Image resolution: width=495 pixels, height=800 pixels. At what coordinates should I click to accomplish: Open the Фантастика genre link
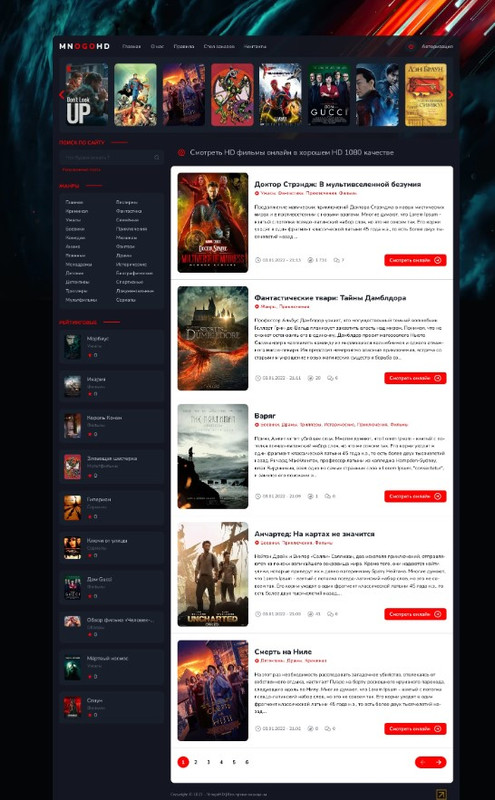[129, 211]
